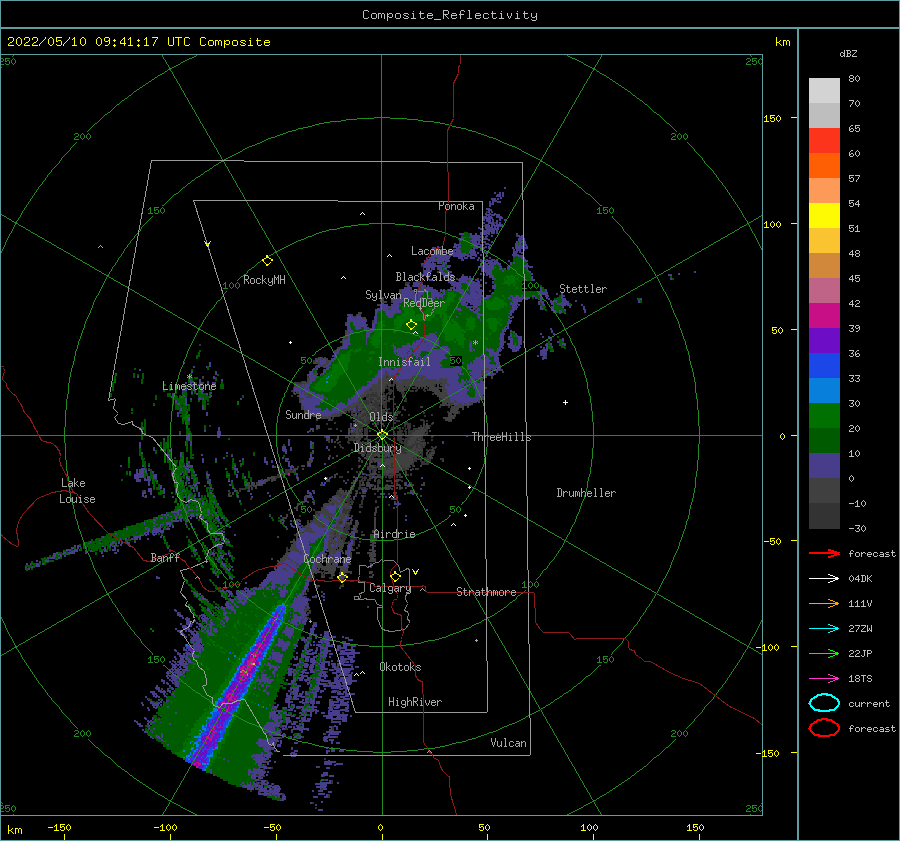The height and width of the screenshot is (841, 900).
Task: Click the -150 tick on the bottom axis
Action: [x=59, y=827]
